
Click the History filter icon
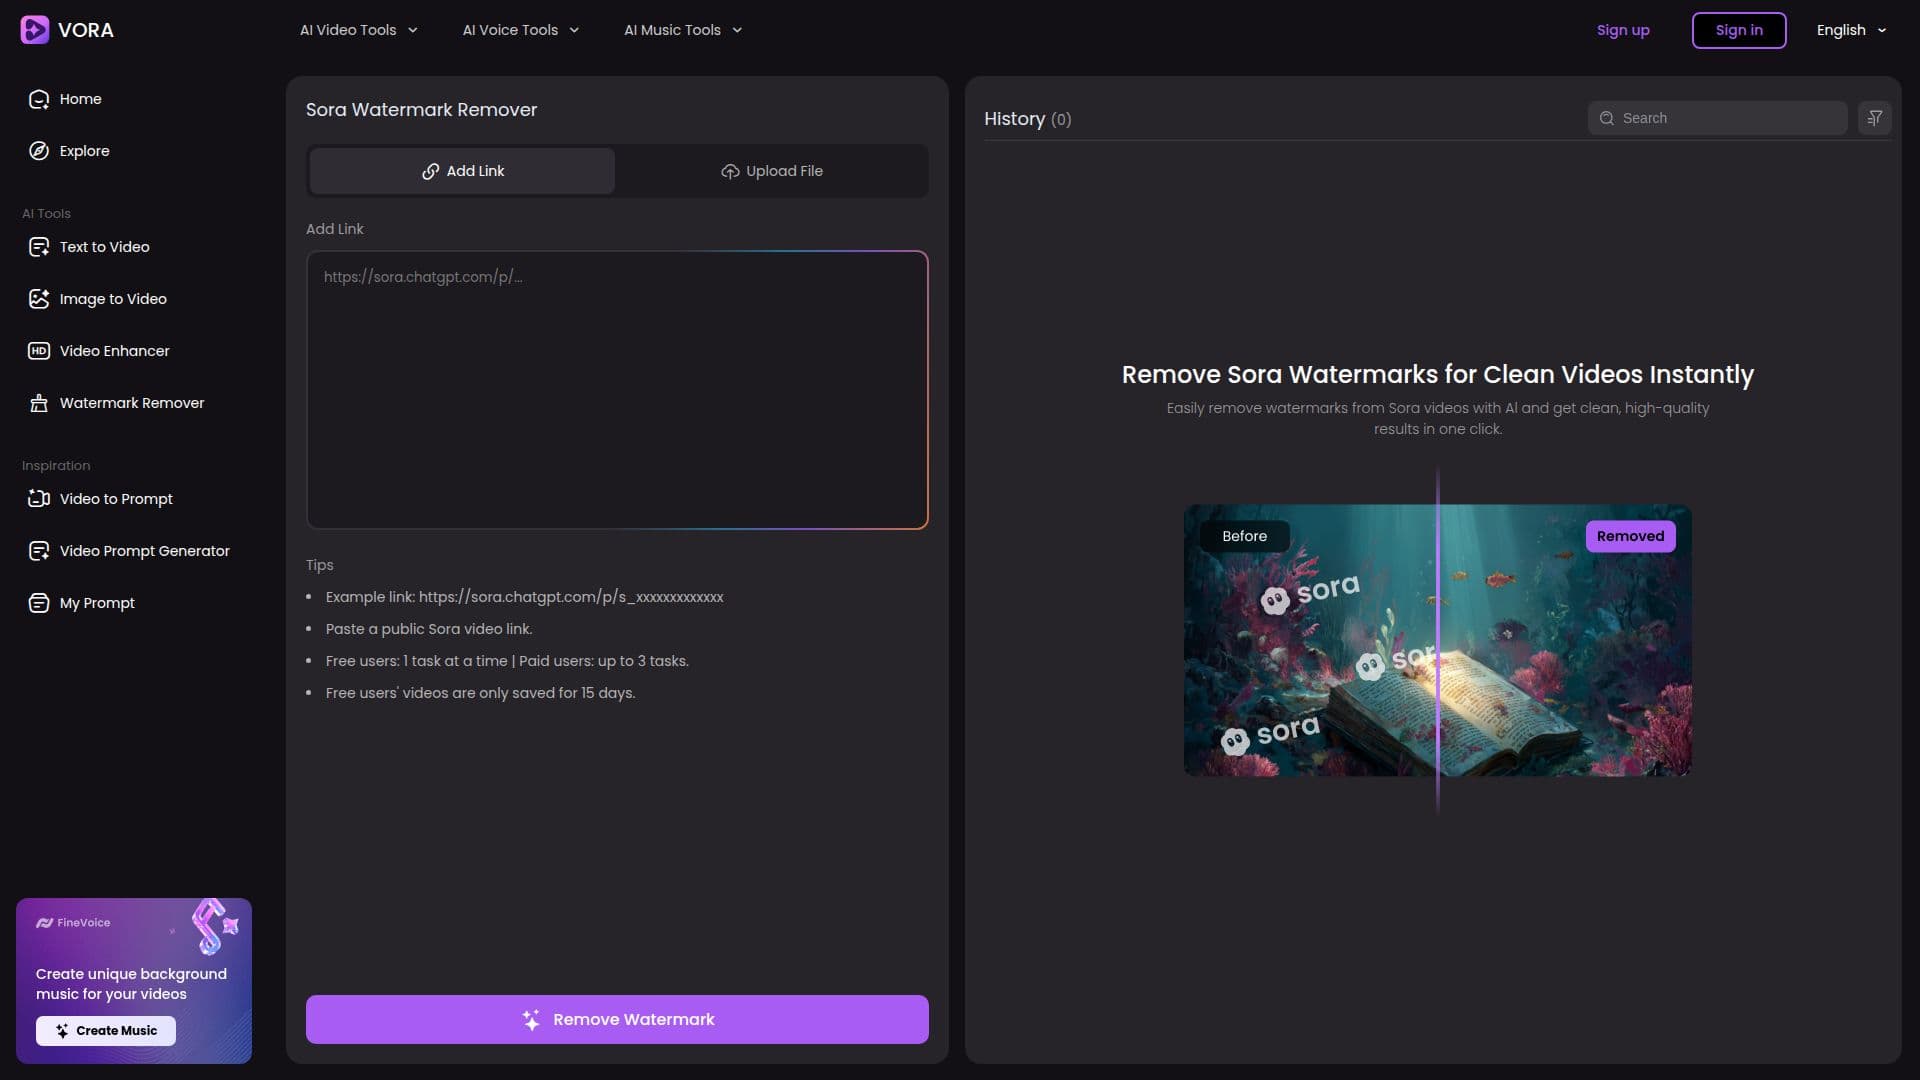tap(1875, 118)
